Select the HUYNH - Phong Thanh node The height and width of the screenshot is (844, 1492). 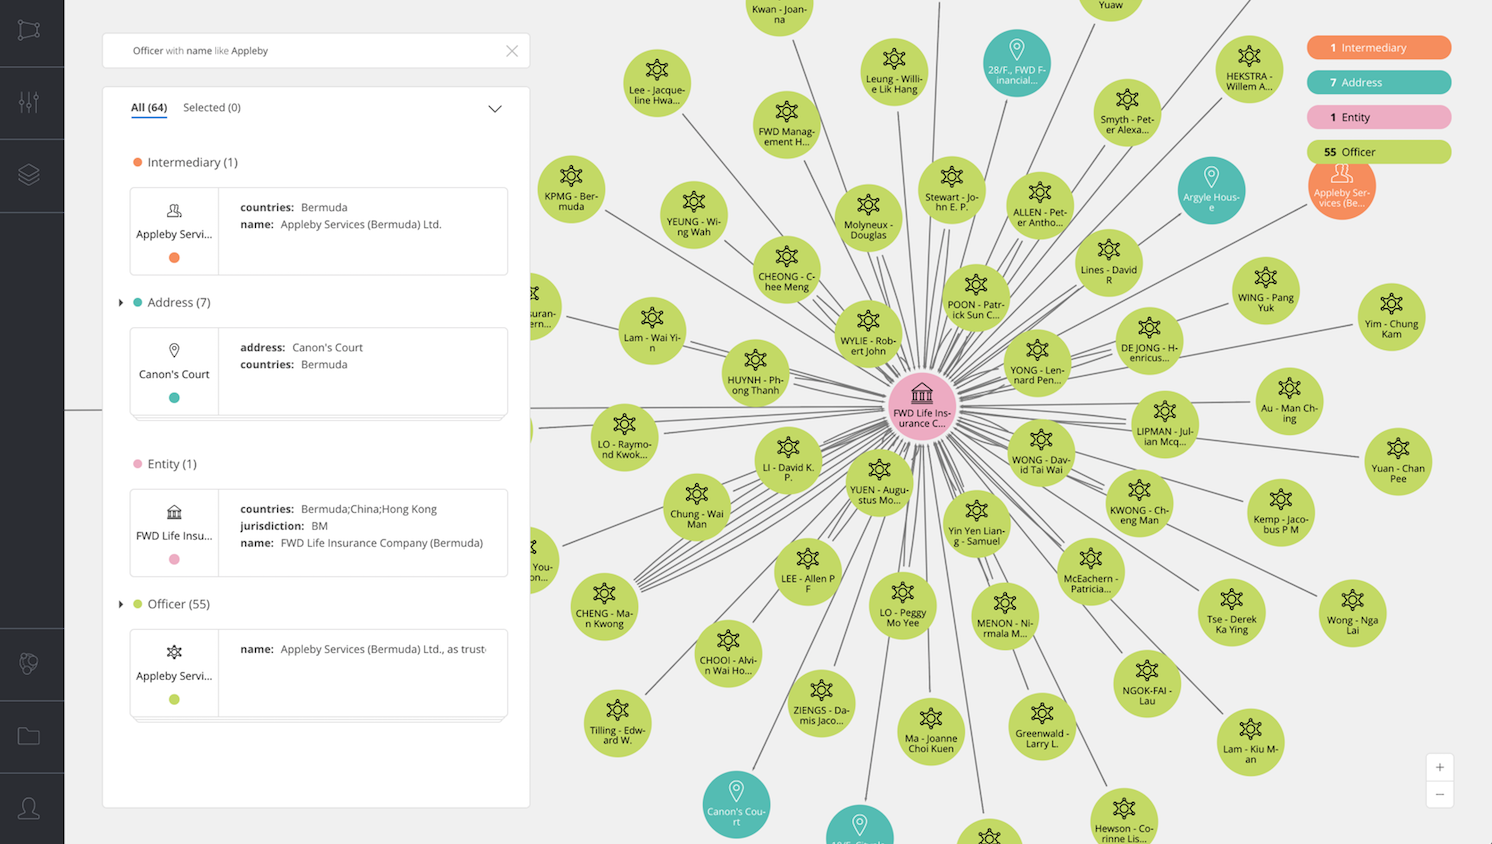[755, 373]
